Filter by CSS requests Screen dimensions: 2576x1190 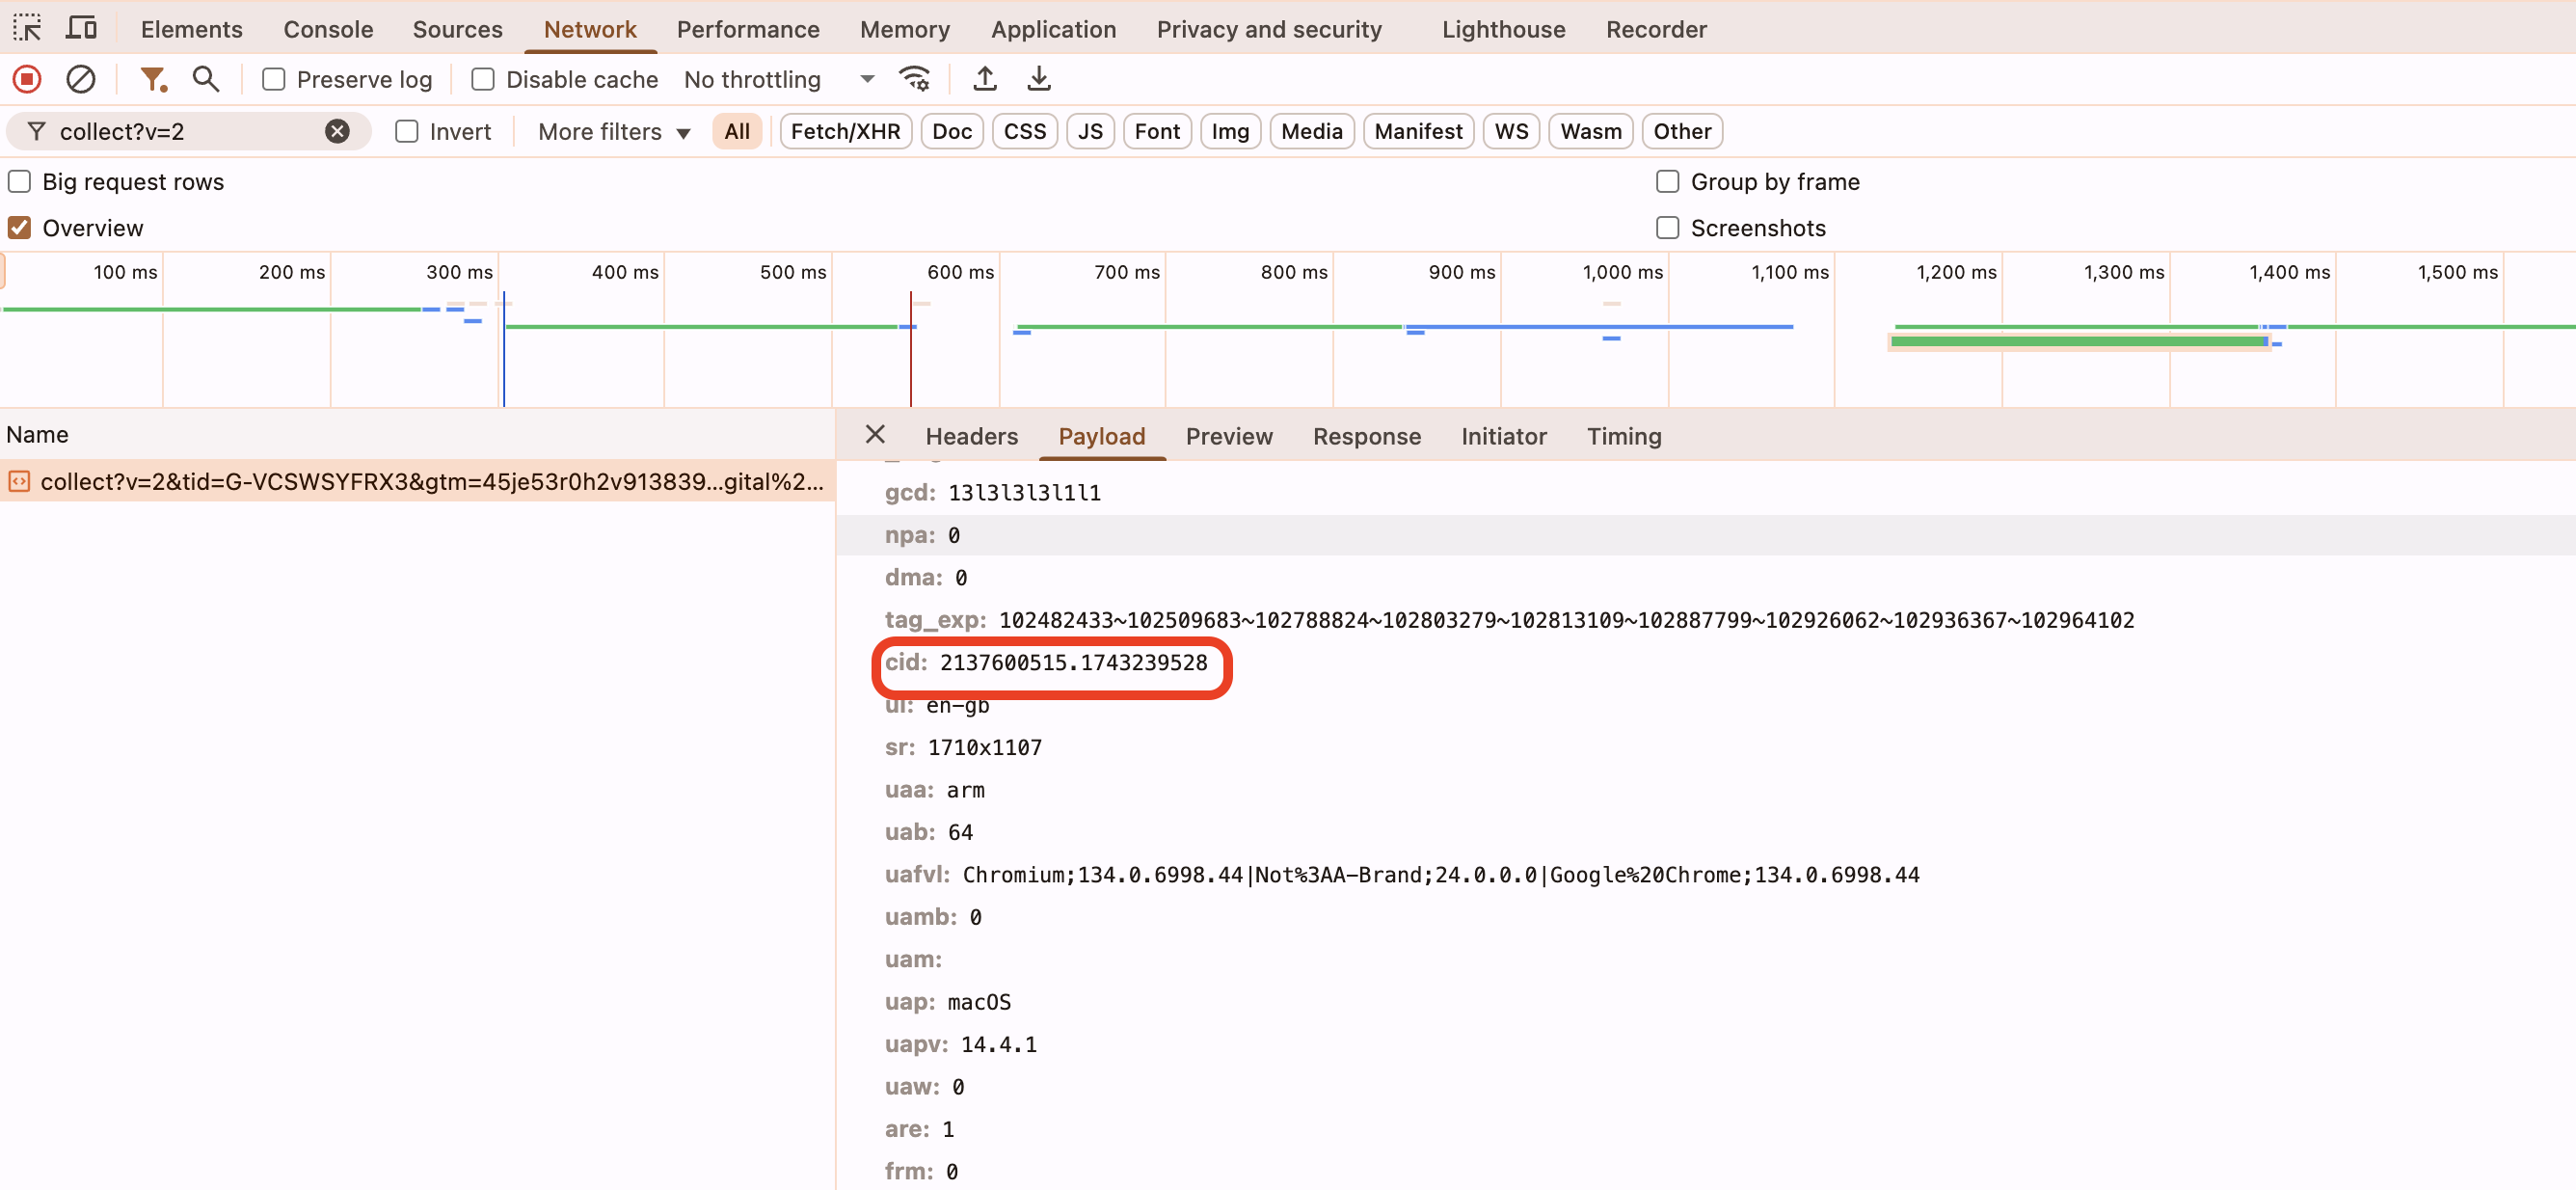1025,132
